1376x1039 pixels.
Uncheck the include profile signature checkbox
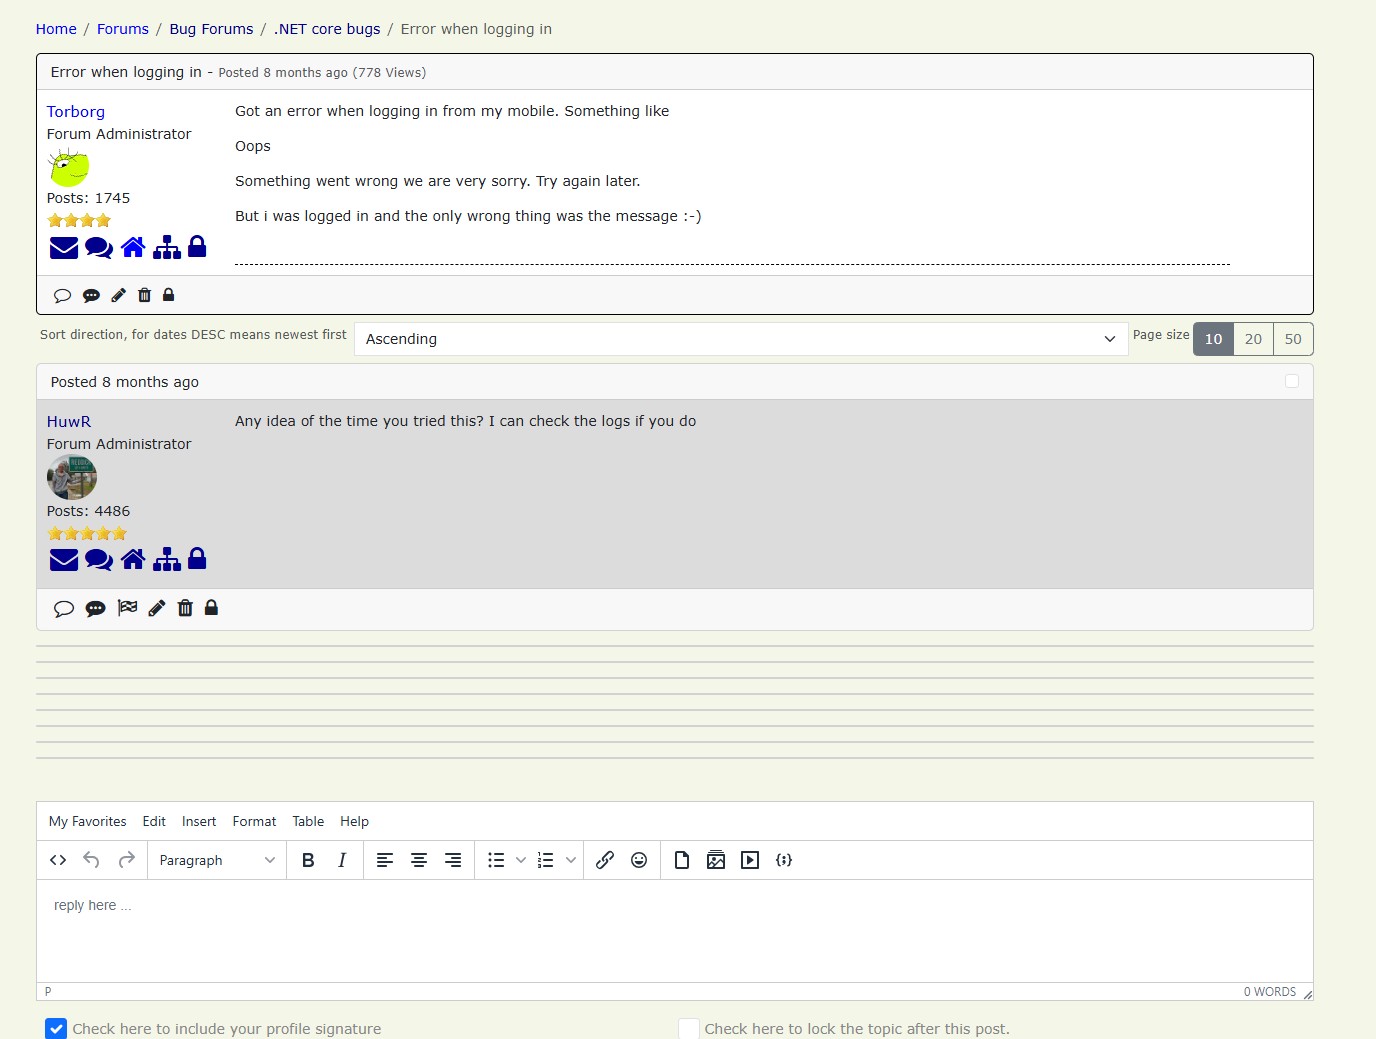(x=56, y=1029)
